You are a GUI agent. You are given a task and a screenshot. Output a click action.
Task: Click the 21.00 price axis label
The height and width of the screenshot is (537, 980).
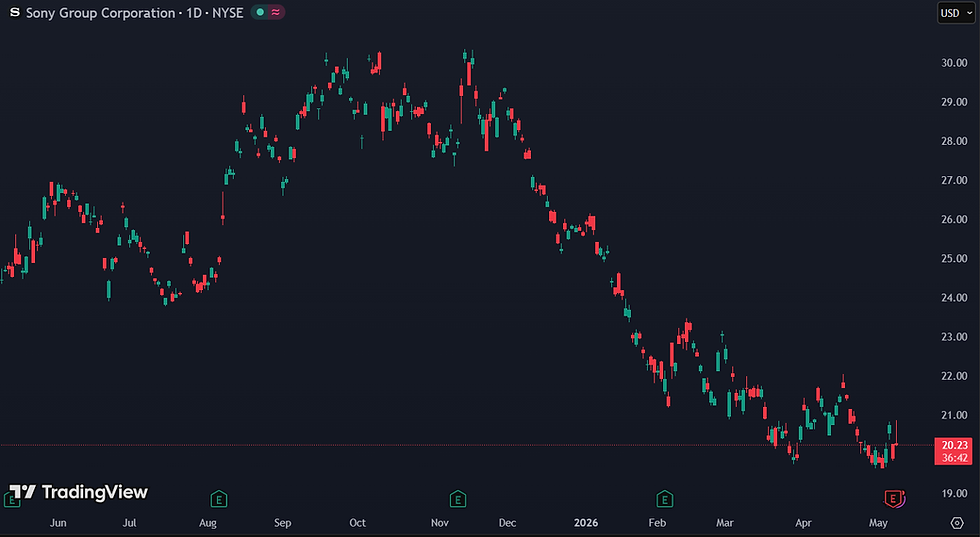[954, 415]
